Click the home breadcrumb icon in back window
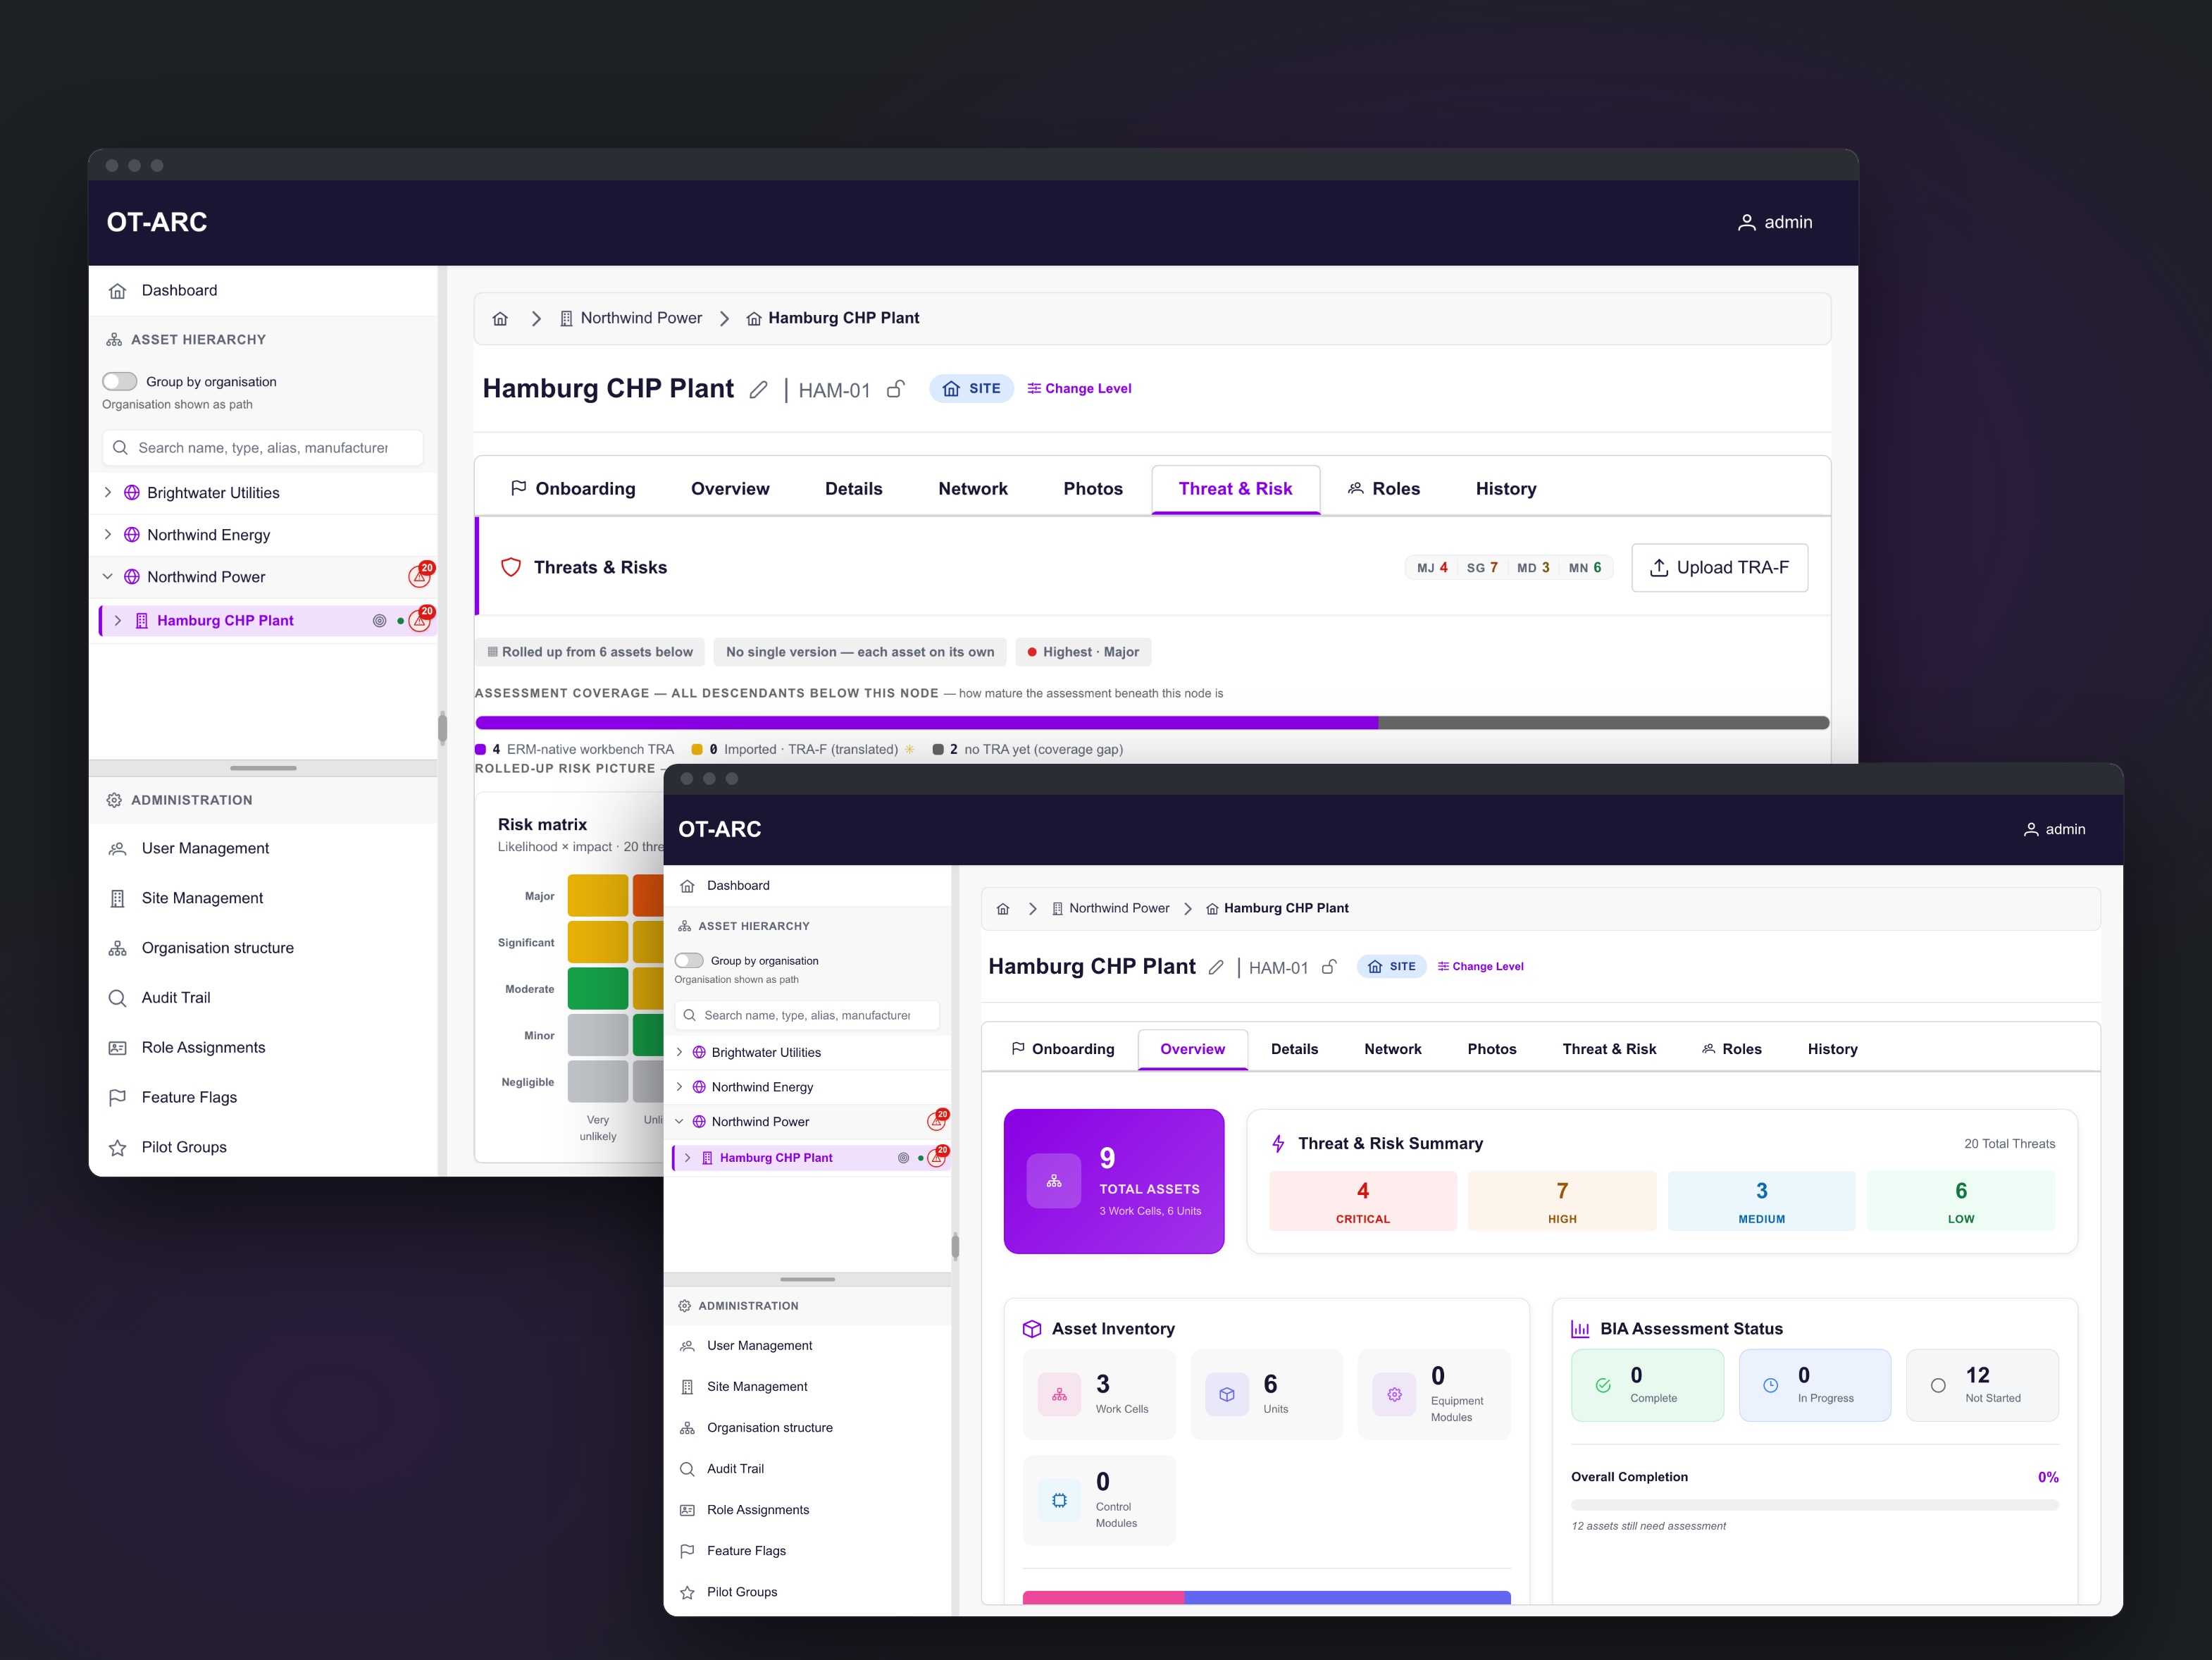 coord(500,319)
